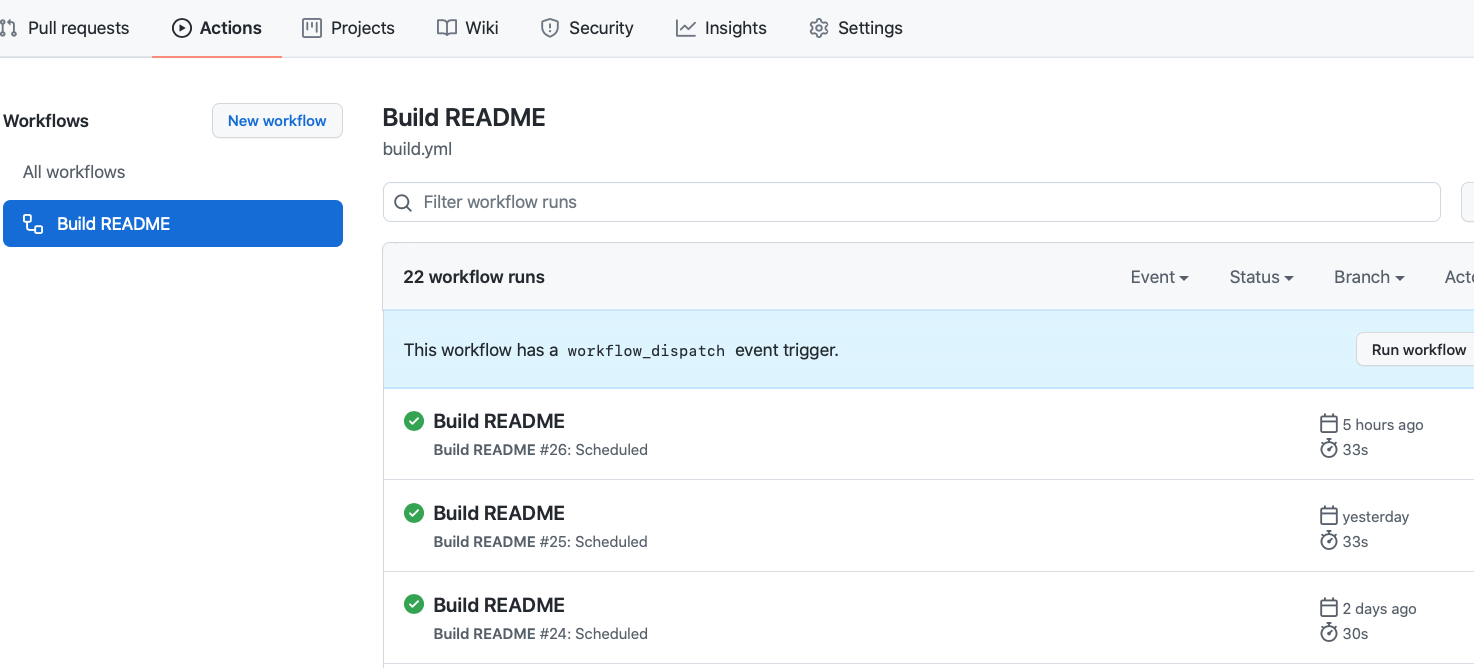The height and width of the screenshot is (668, 1474).
Task: Click 'Build README #26: Scheduled' subtitle
Action: pos(541,450)
